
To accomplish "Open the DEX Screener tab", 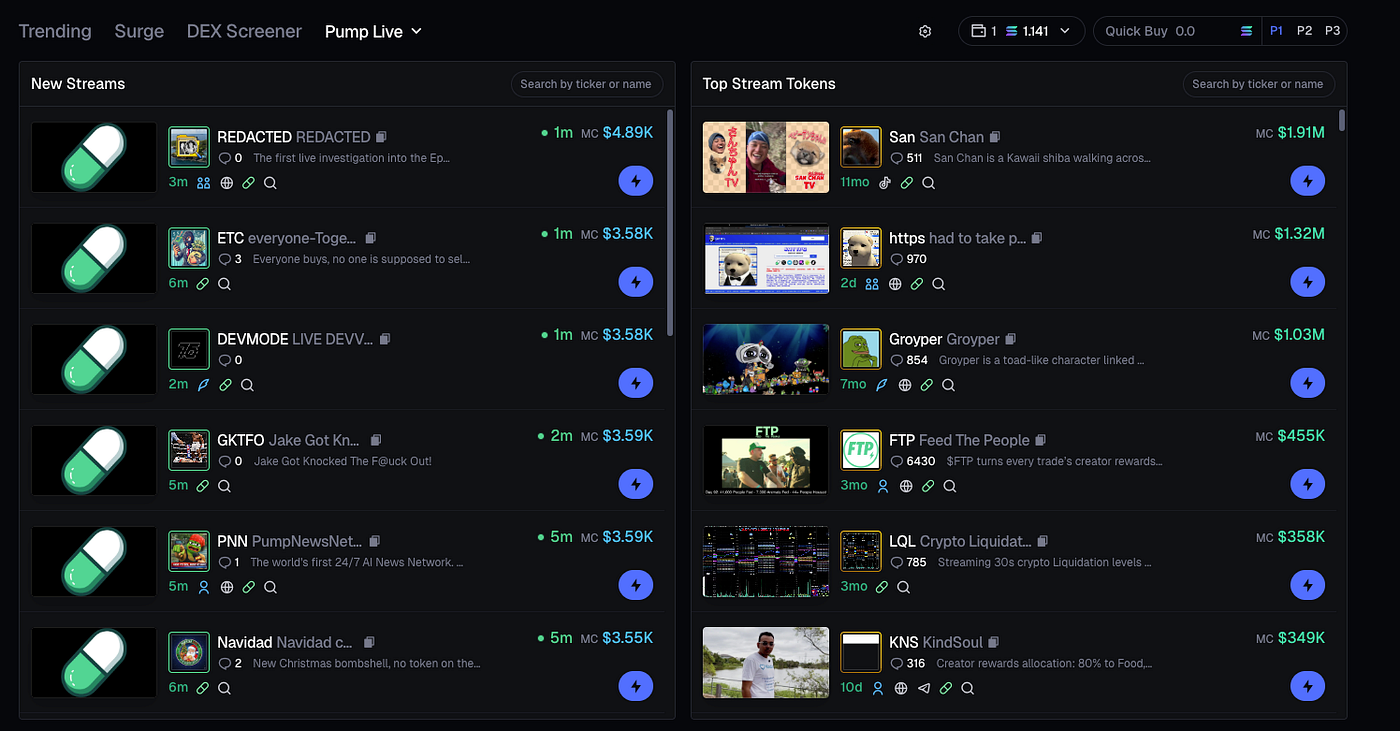I will tap(244, 31).
